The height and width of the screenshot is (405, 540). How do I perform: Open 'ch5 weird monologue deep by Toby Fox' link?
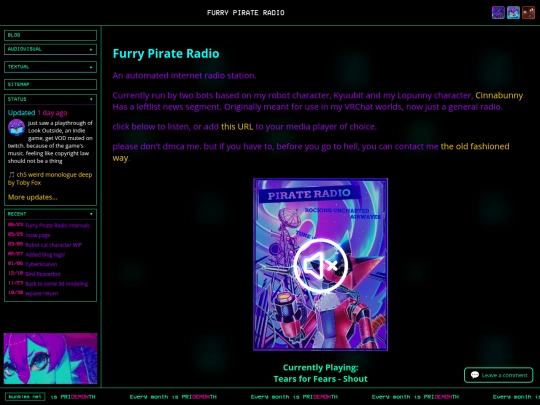pos(50,179)
